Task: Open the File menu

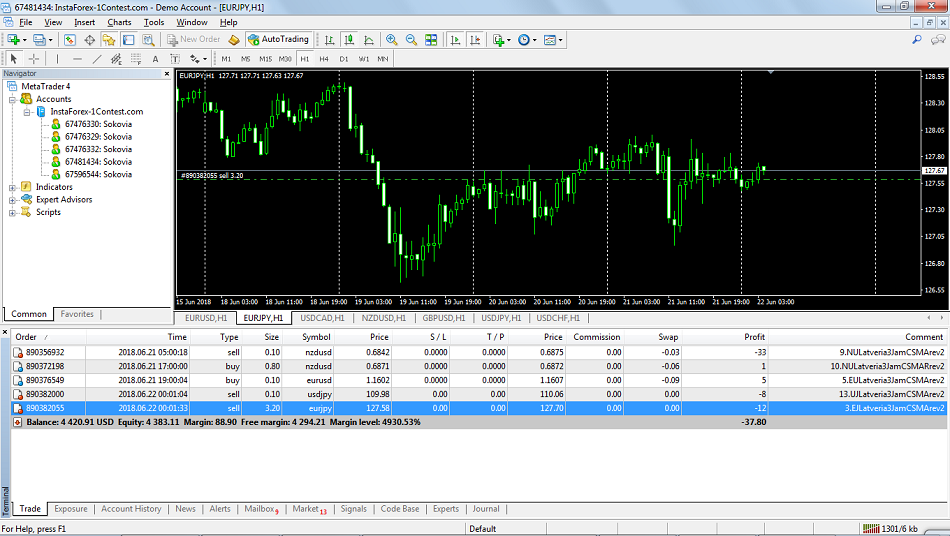Action: pos(25,22)
